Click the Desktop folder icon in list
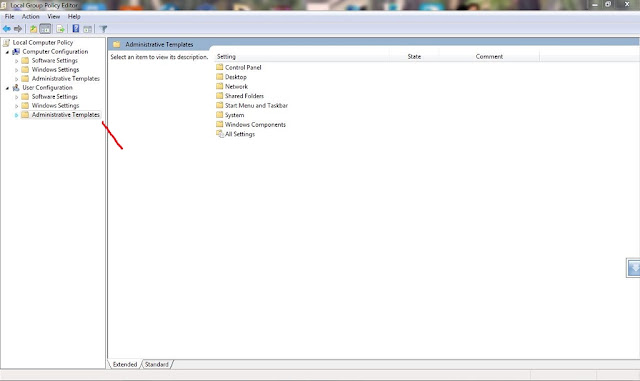 click(x=220, y=76)
